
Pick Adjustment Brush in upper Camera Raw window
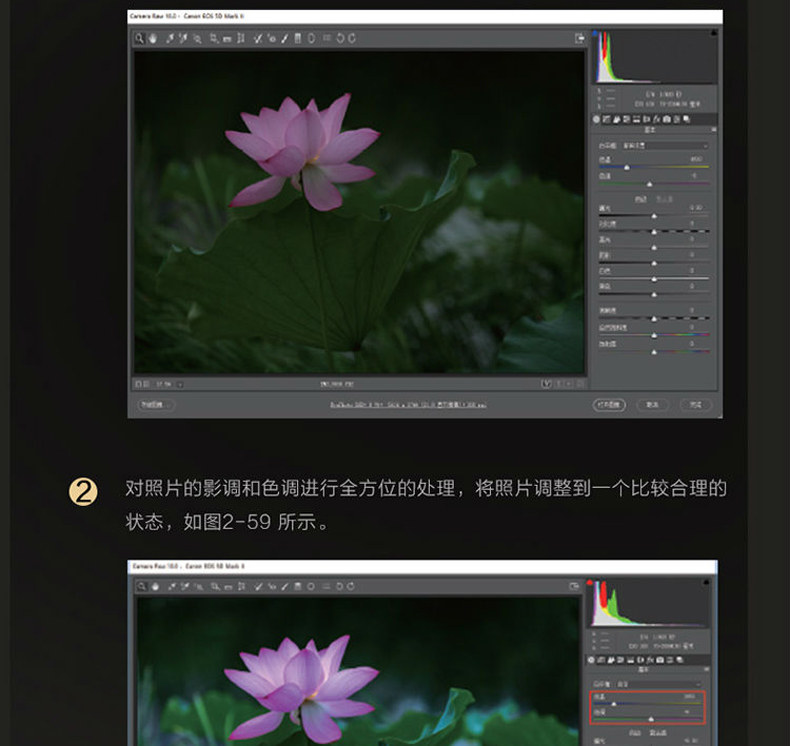[x=285, y=38]
